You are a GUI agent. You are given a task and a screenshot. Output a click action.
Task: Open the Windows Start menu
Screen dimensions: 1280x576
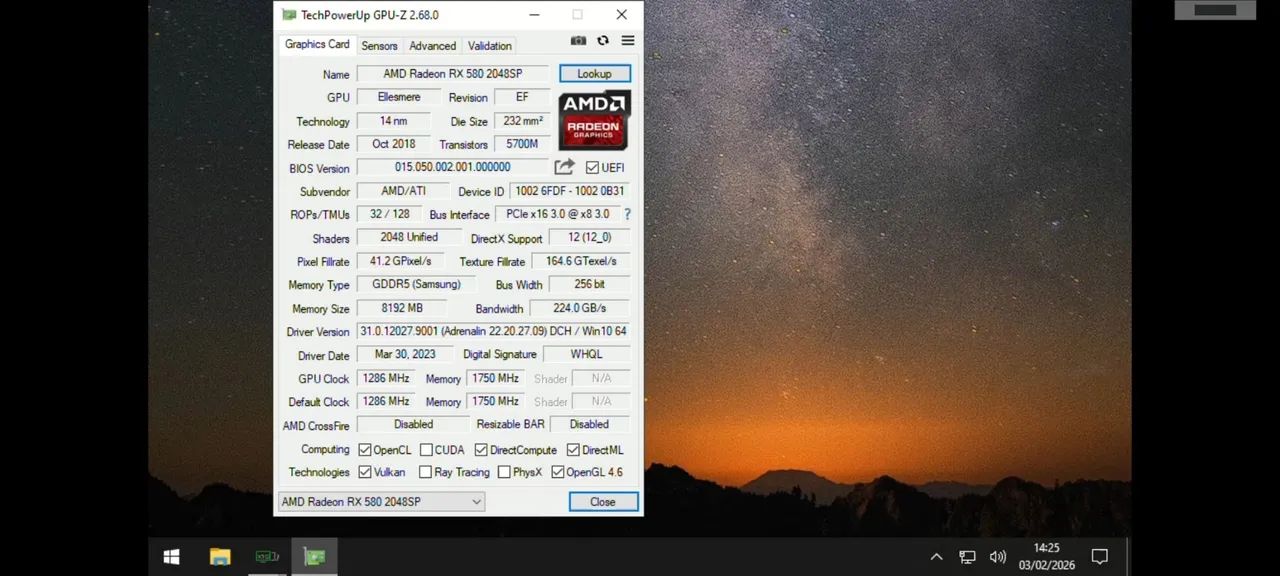(x=172, y=557)
